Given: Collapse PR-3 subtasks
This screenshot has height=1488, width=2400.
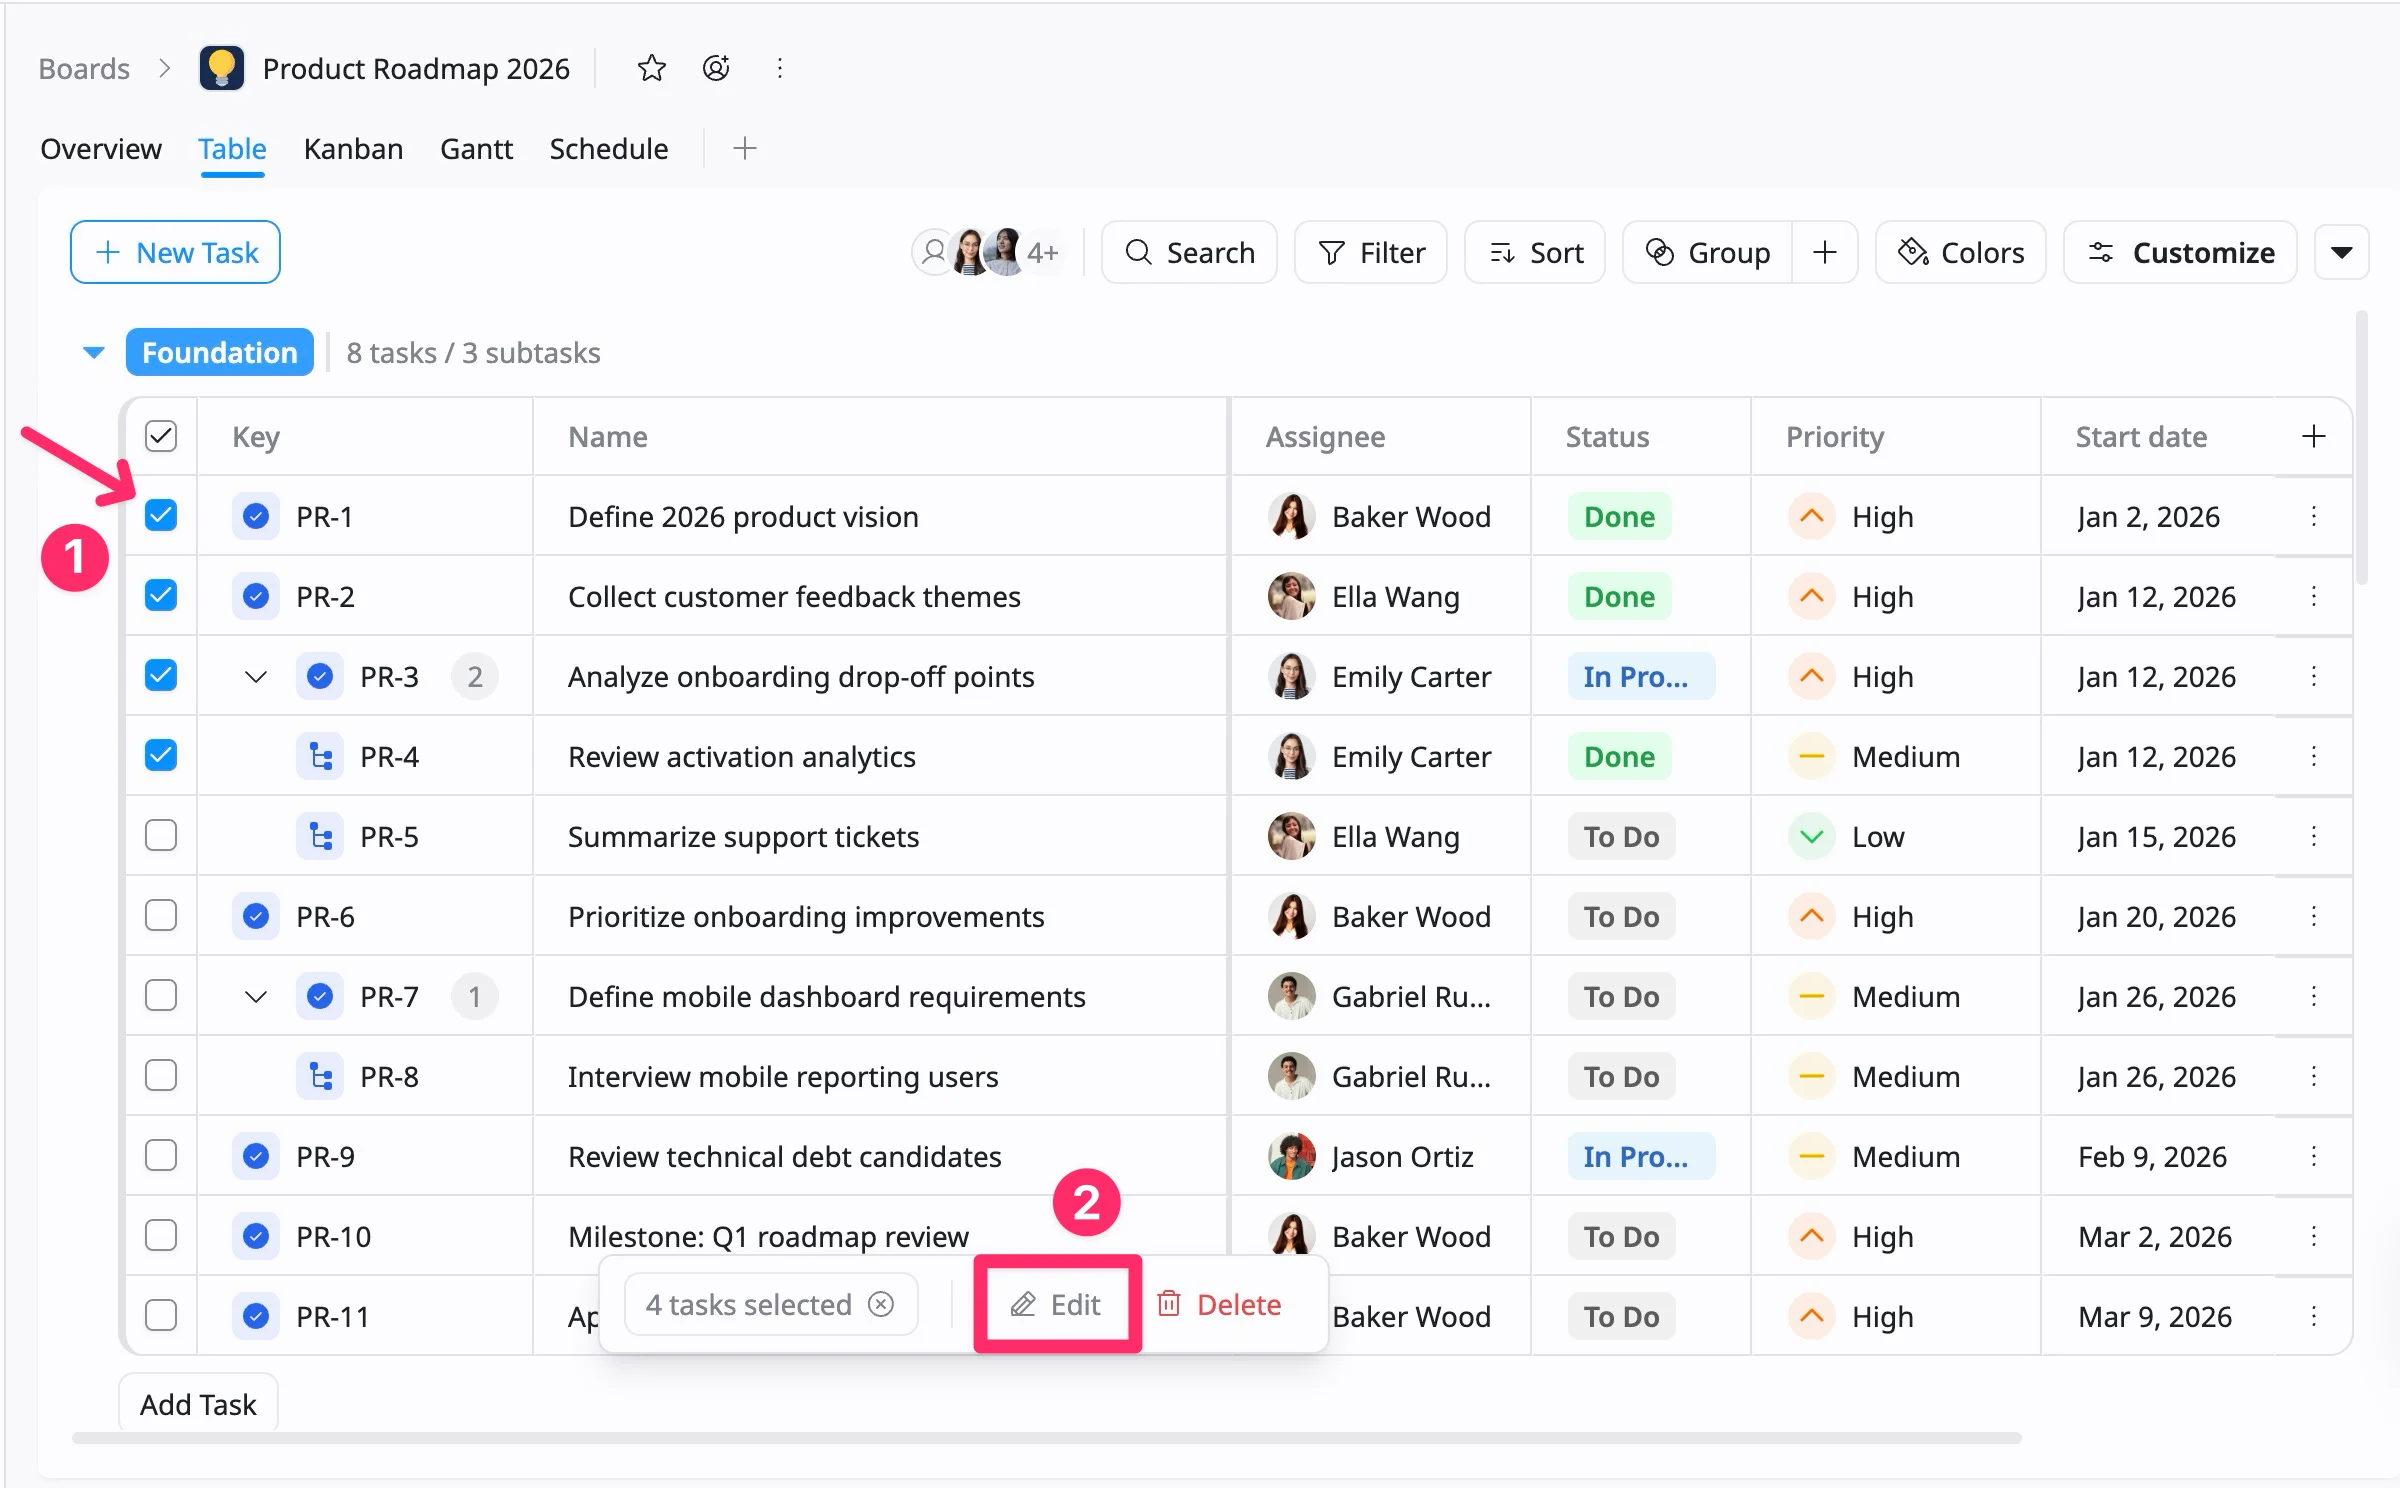Looking at the screenshot, I should pyautogui.click(x=256, y=677).
